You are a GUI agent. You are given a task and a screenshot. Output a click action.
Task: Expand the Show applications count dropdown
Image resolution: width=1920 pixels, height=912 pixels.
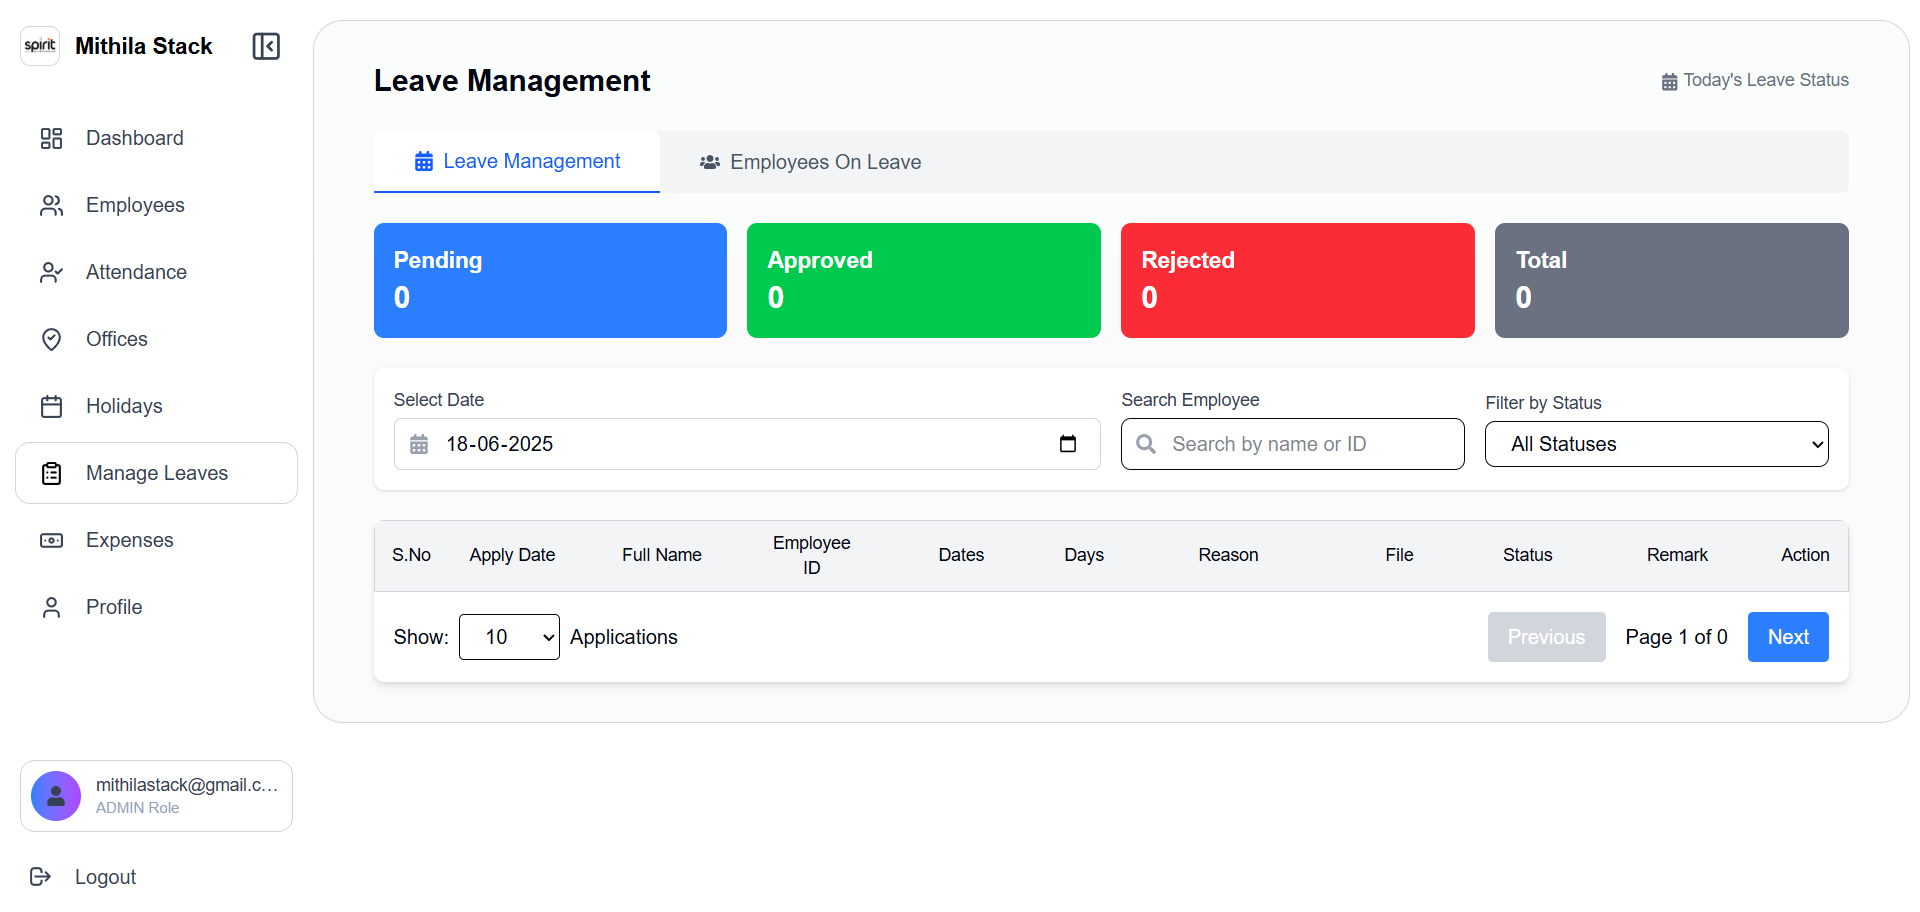click(x=509, y=637)
